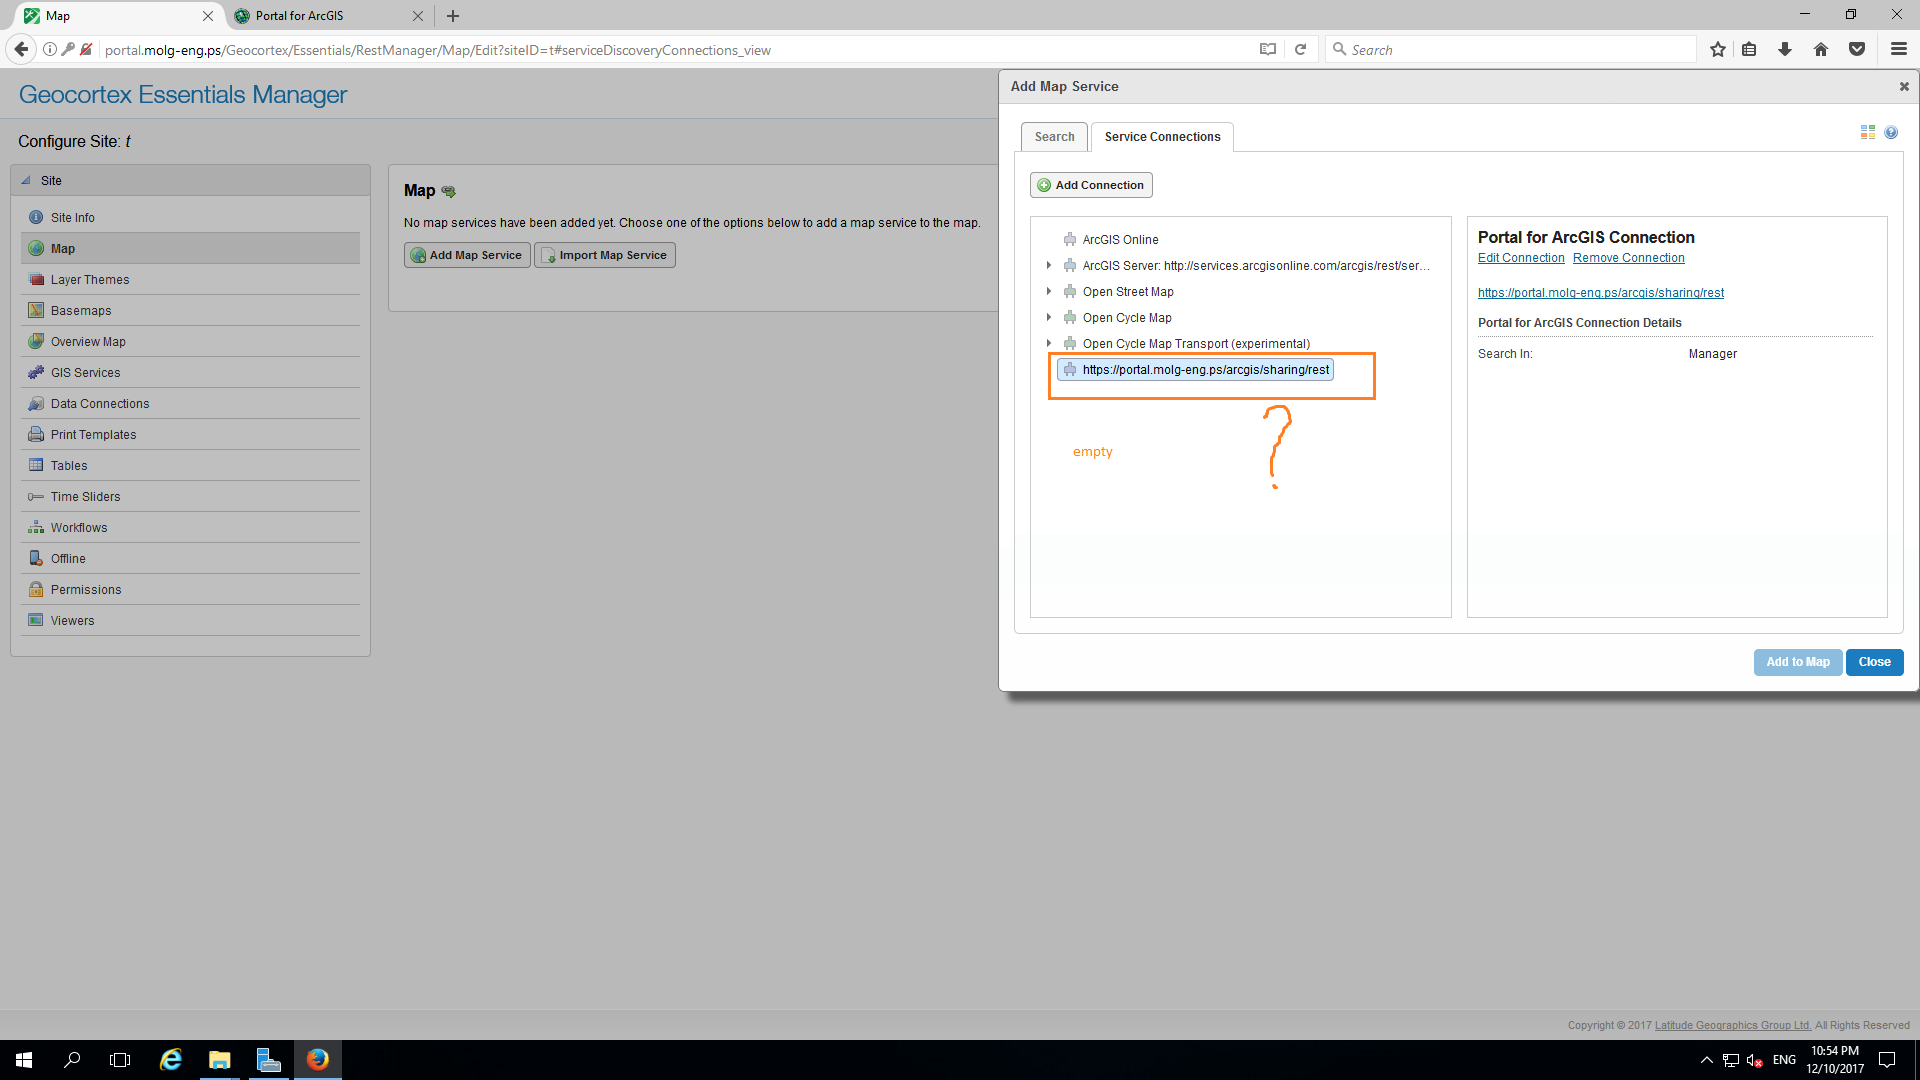Click Add Connection button

(1091, 185)
